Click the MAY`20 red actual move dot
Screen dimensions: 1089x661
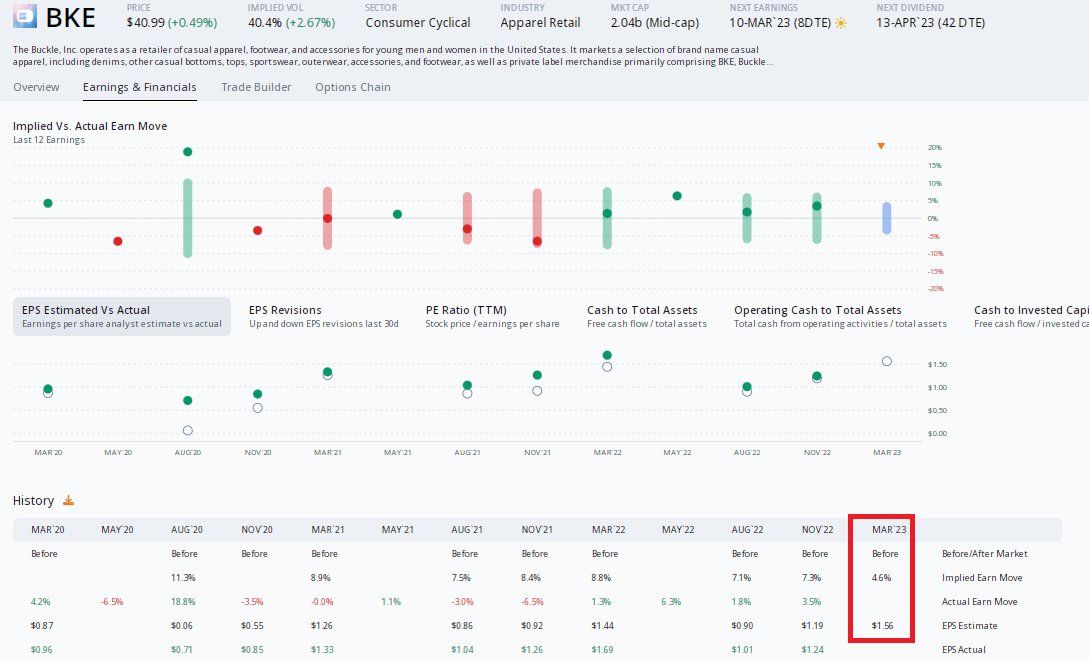point(118,241)
